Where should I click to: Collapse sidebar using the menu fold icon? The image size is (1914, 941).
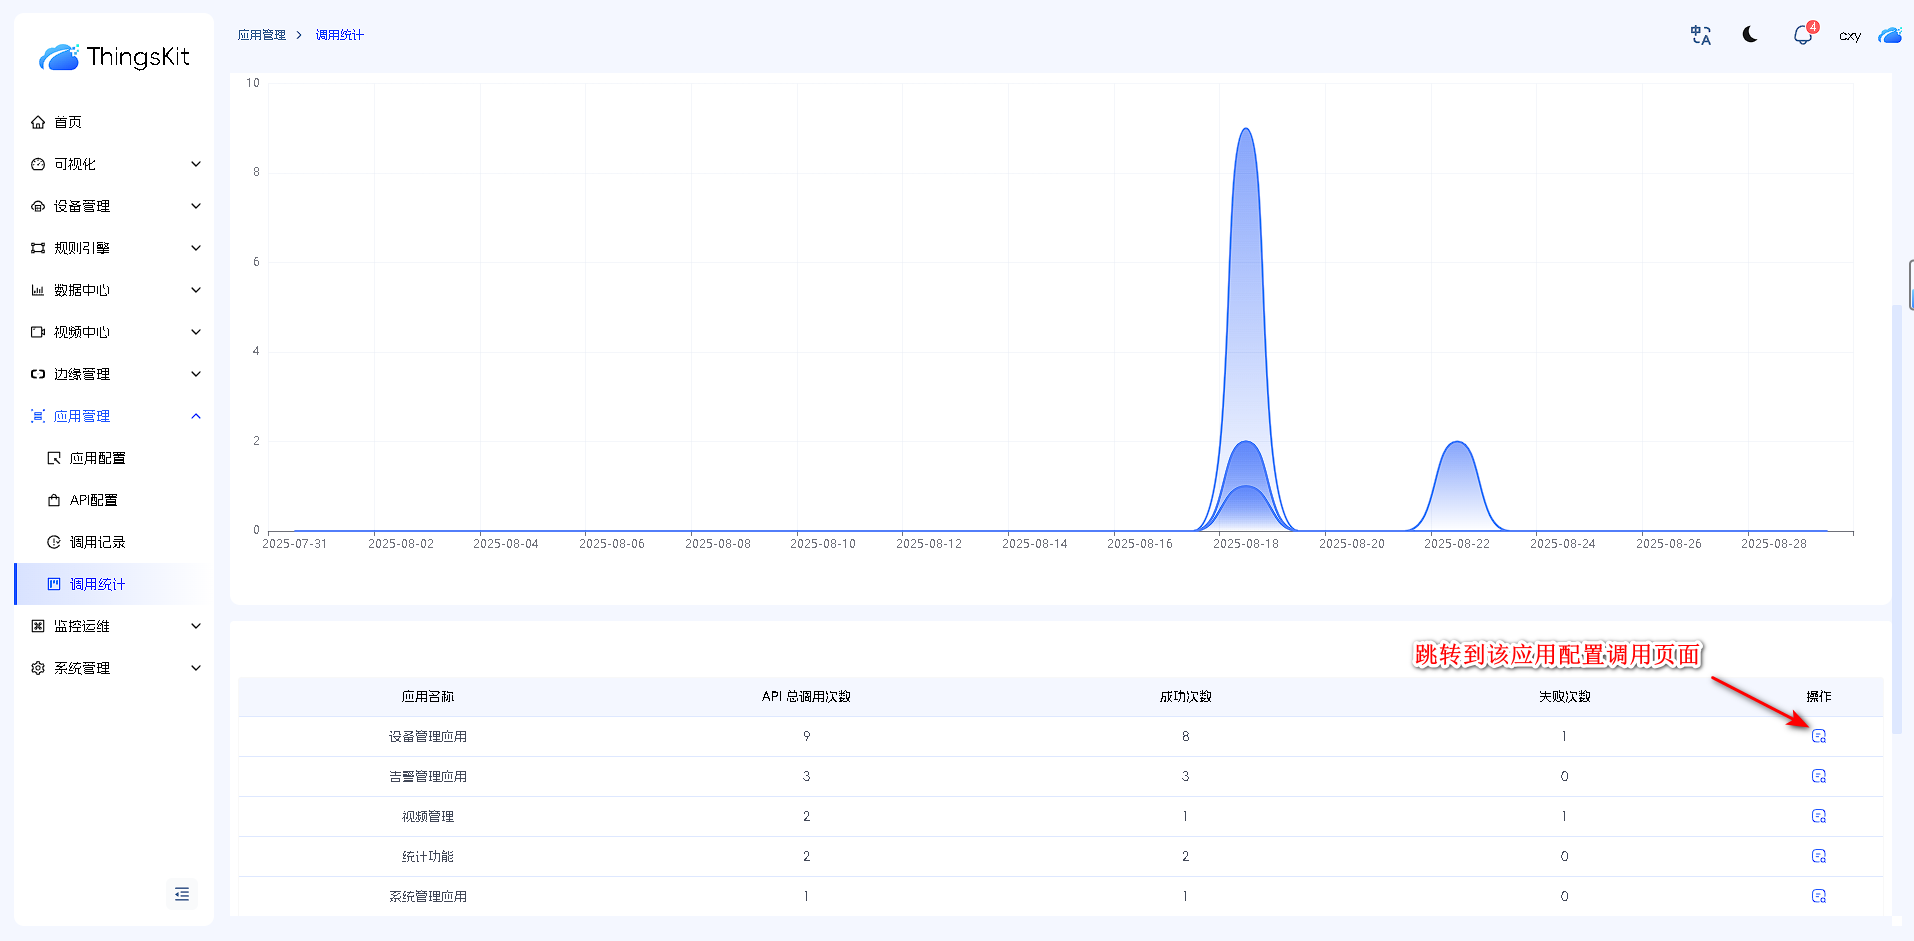(x=182, y=894)
